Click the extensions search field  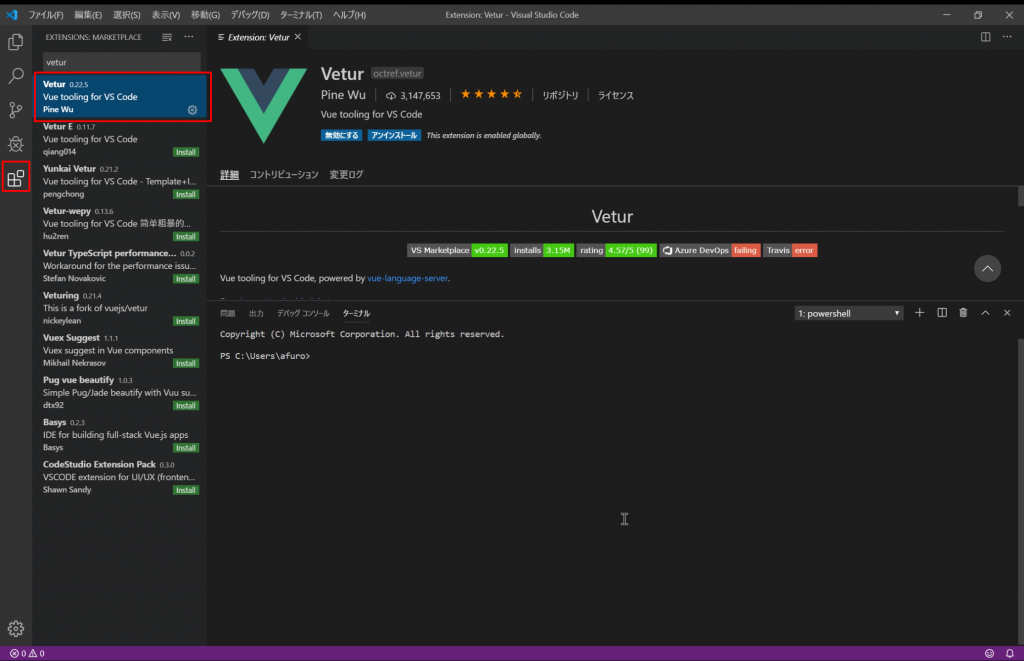pyautogui.click(x=121, y=62)
